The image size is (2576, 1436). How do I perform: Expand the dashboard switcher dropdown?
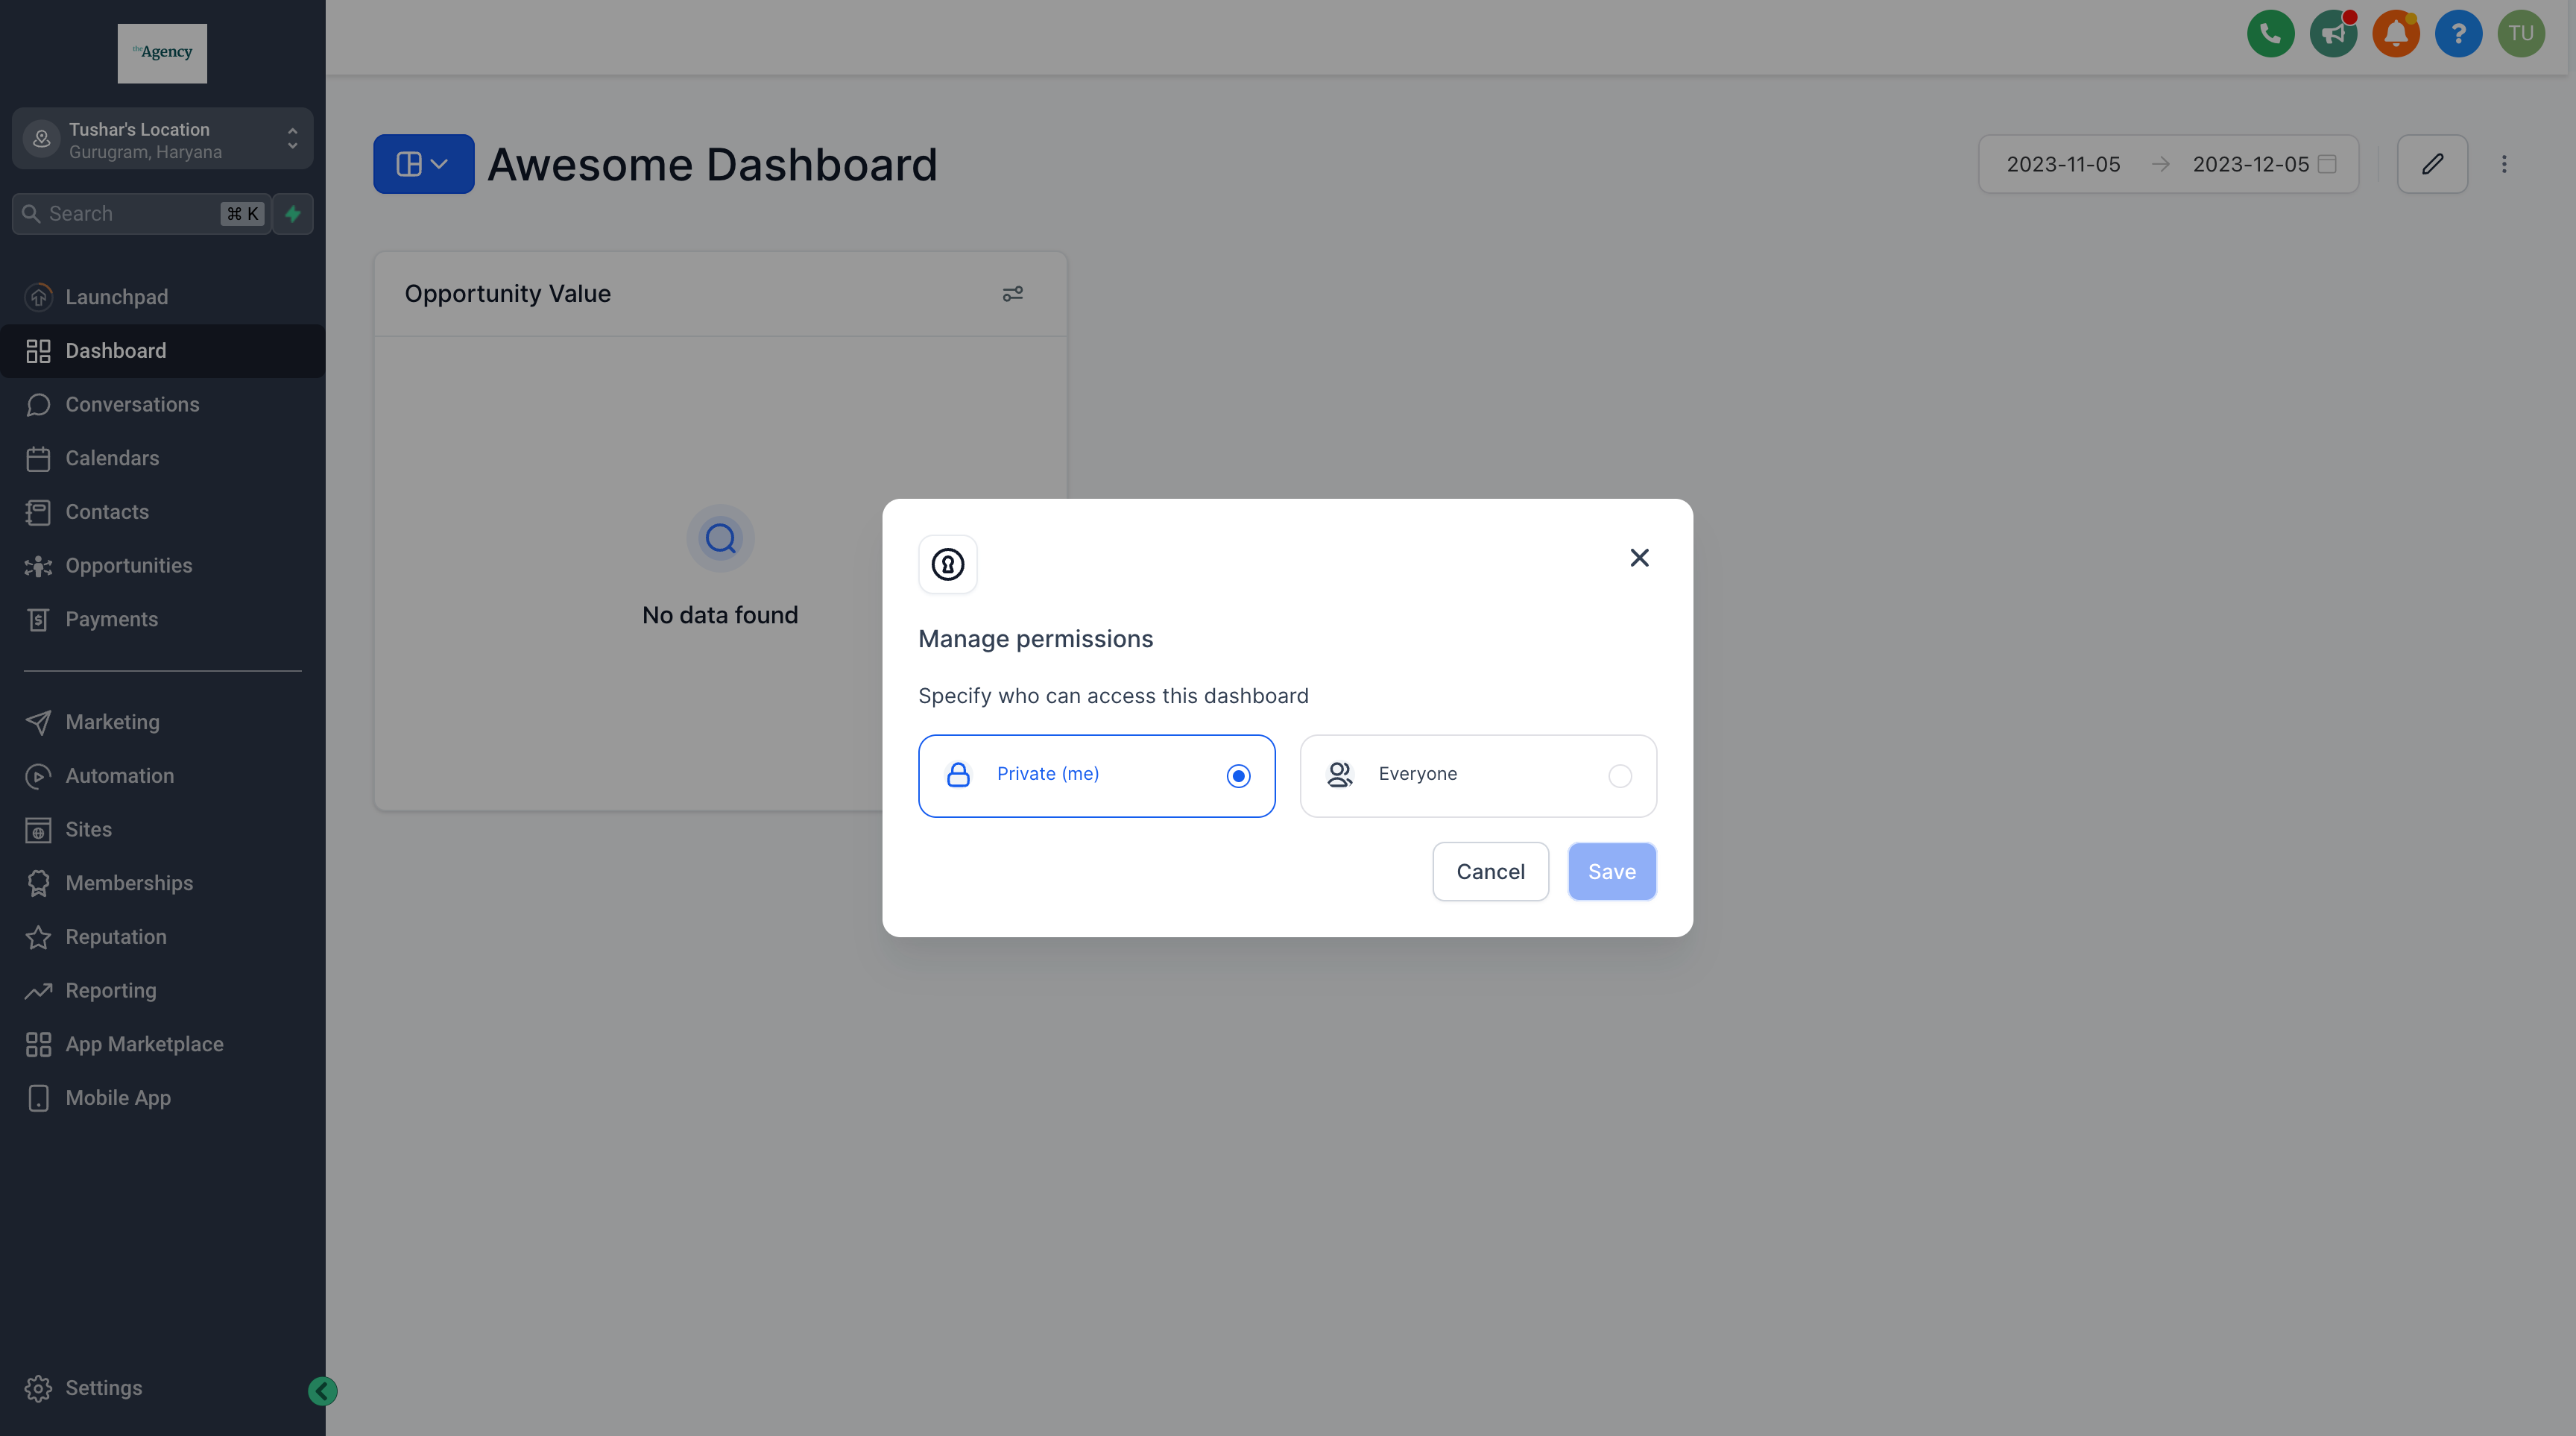point(423,164)
